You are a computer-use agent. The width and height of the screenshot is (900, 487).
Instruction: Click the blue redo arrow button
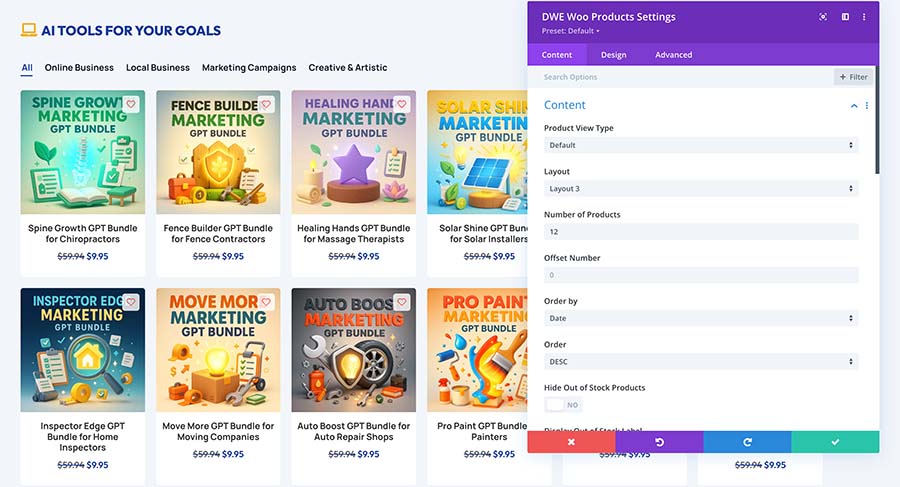coord(747,442)
